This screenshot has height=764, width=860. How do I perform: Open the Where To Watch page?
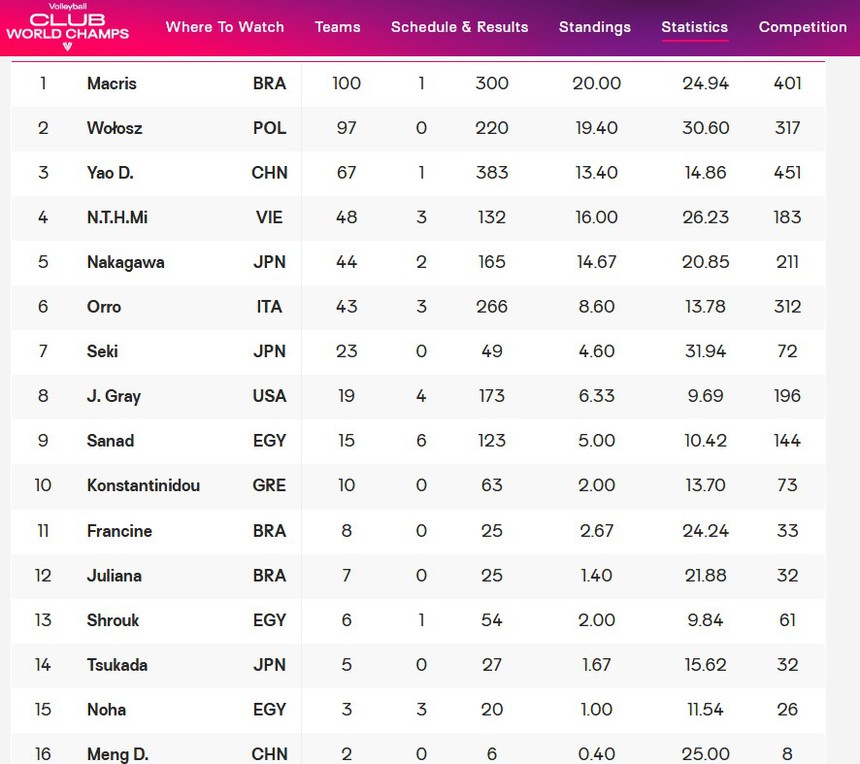click(x=225, y=27)
